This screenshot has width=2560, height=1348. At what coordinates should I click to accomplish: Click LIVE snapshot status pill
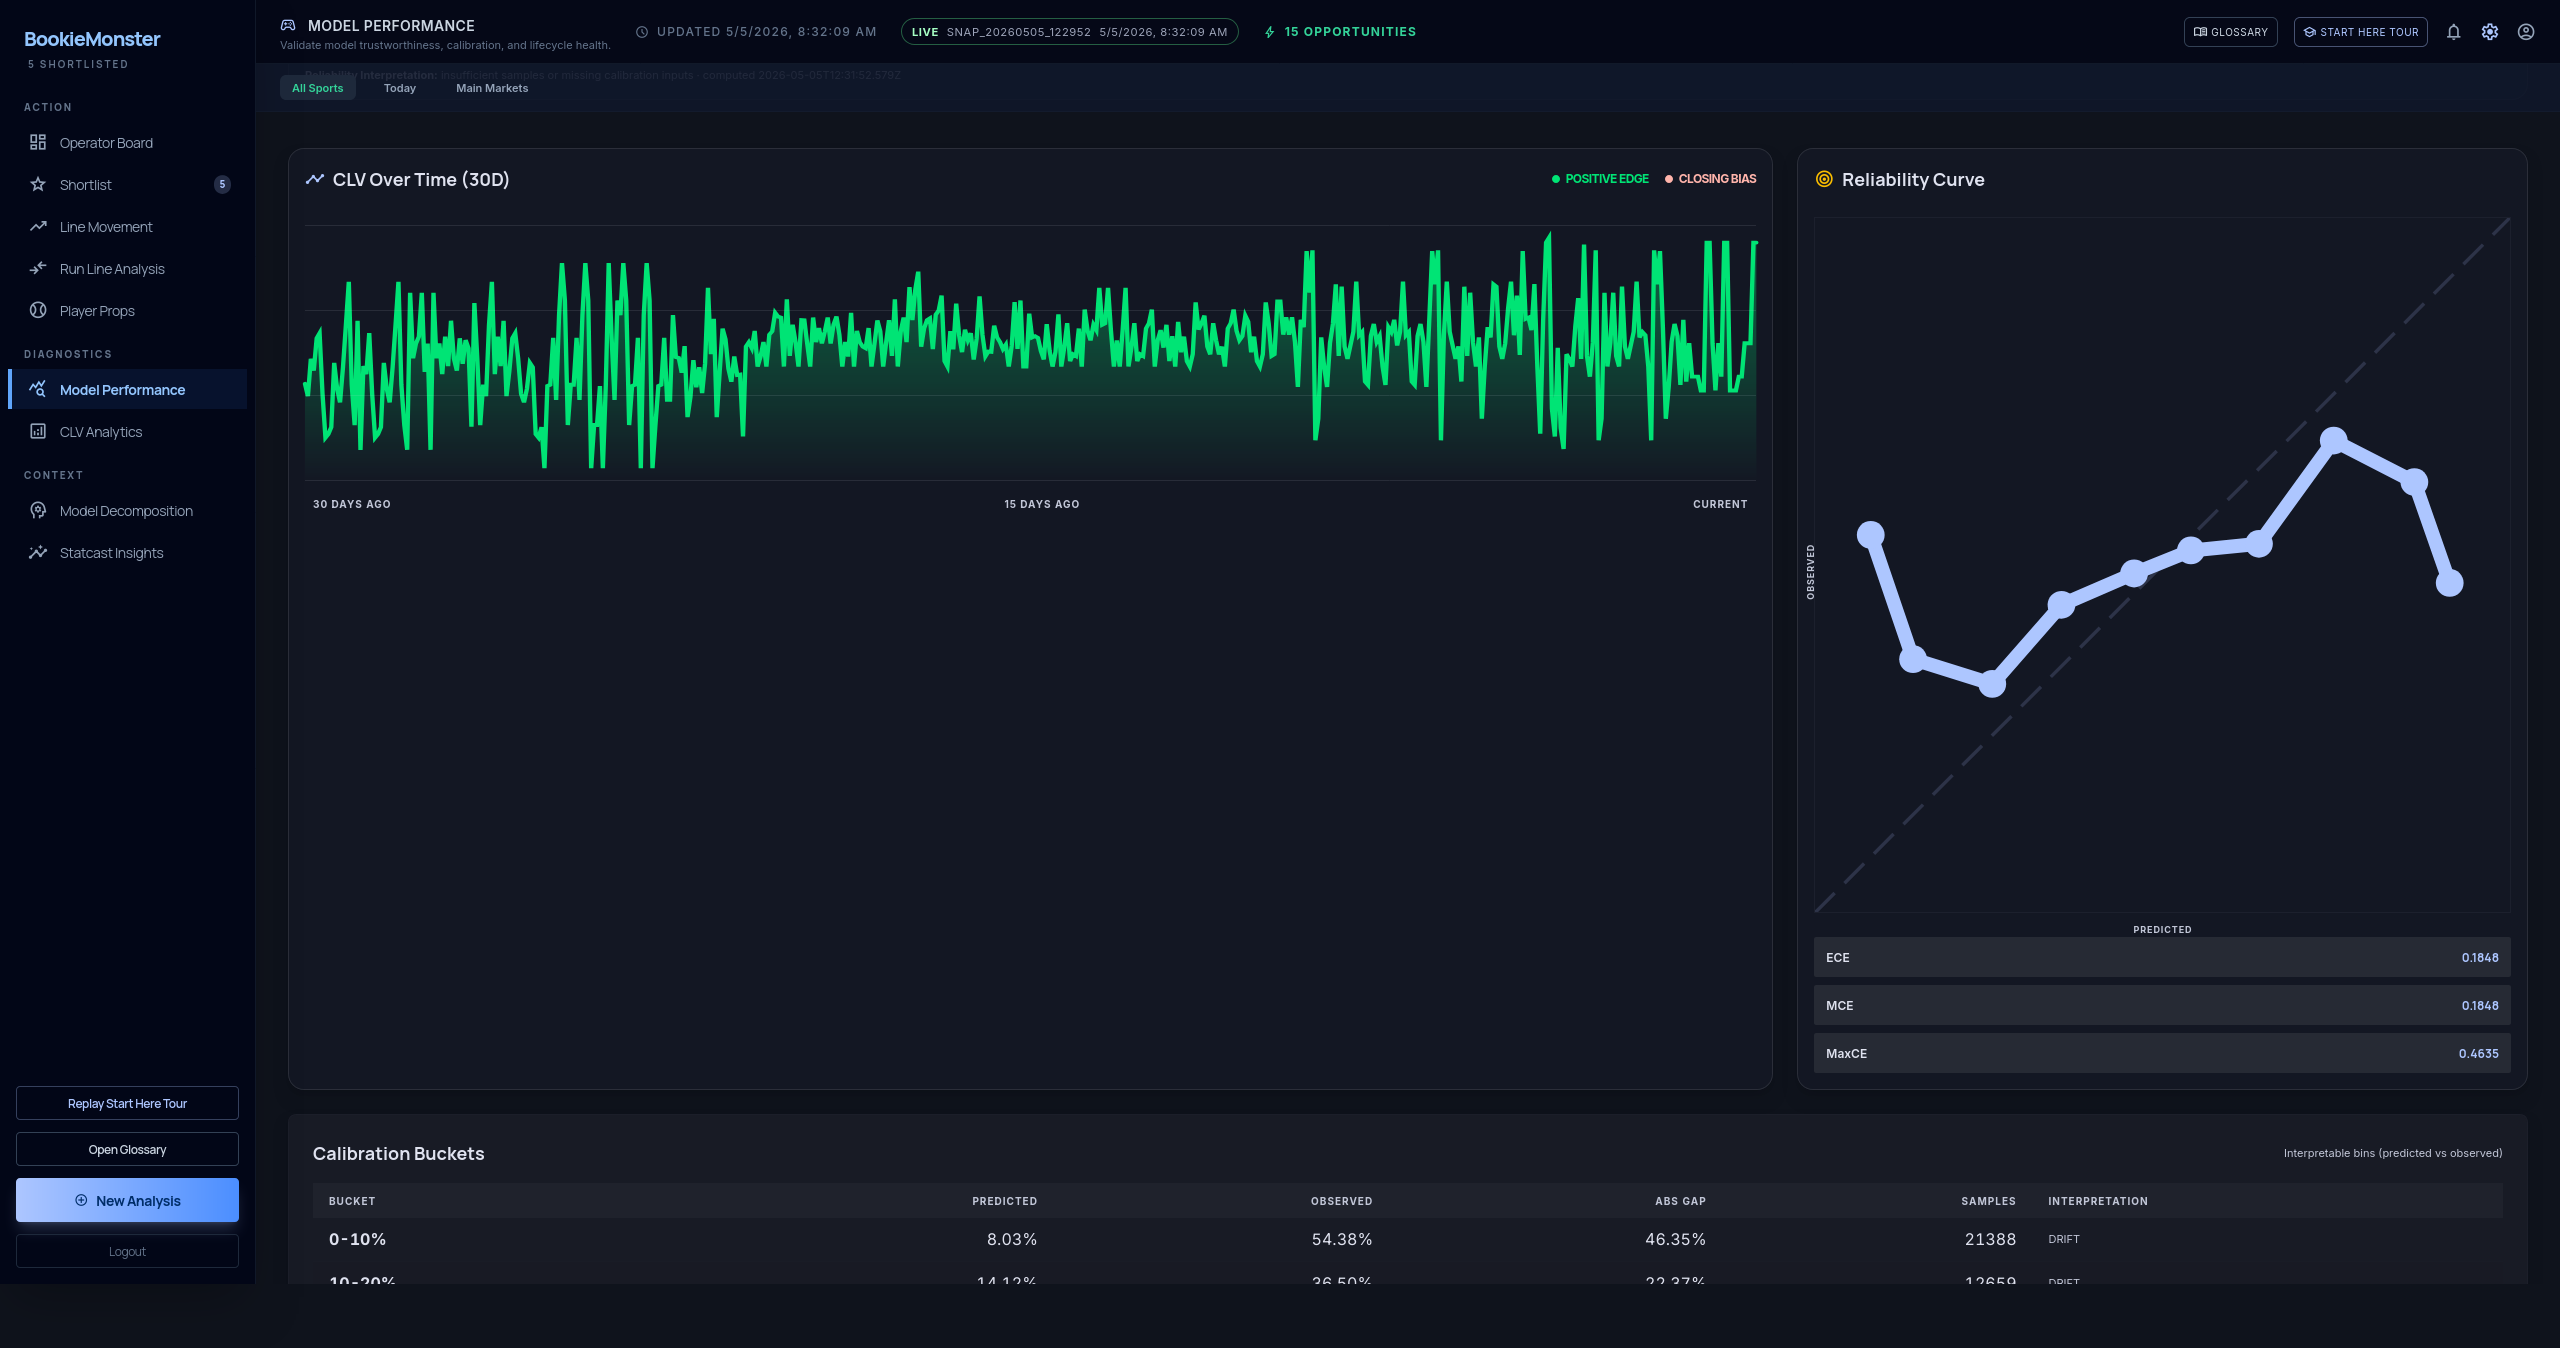click(1069, 32)
